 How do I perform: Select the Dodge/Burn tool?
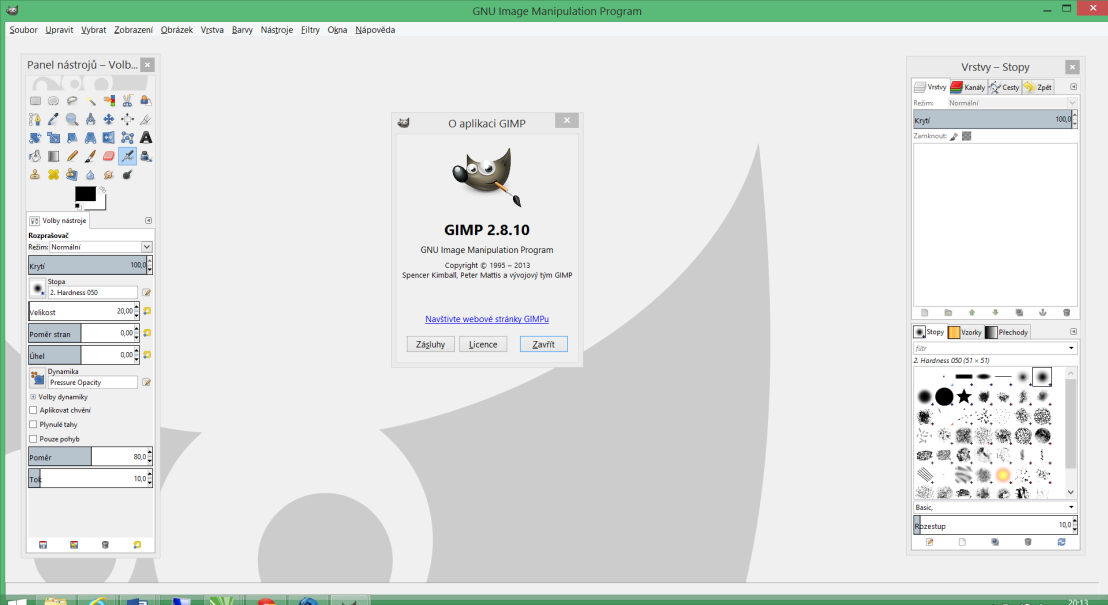[127, 174]
